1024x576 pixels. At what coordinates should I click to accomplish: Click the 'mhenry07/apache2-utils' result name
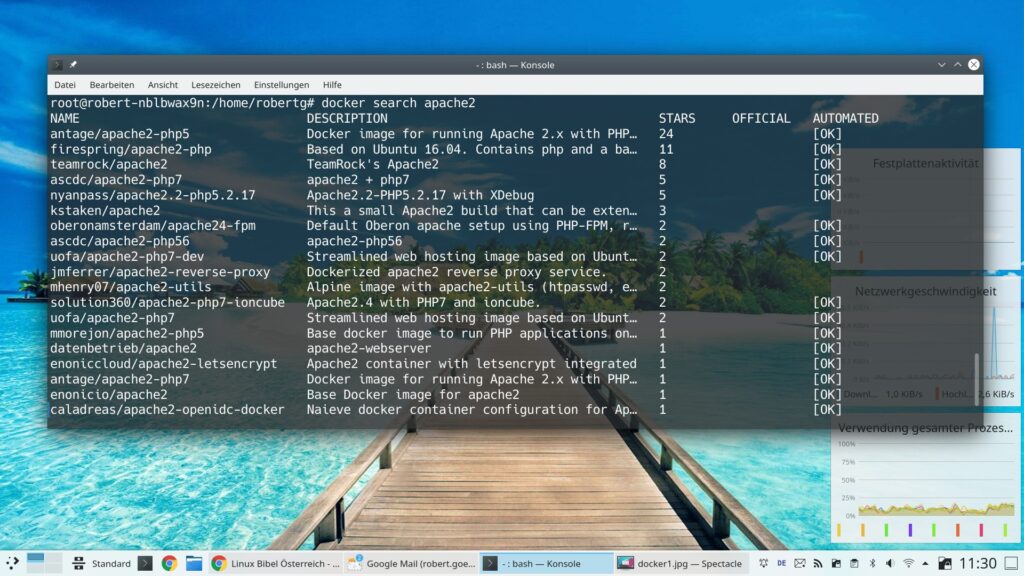pyautogui.click(x=131, y=287)
